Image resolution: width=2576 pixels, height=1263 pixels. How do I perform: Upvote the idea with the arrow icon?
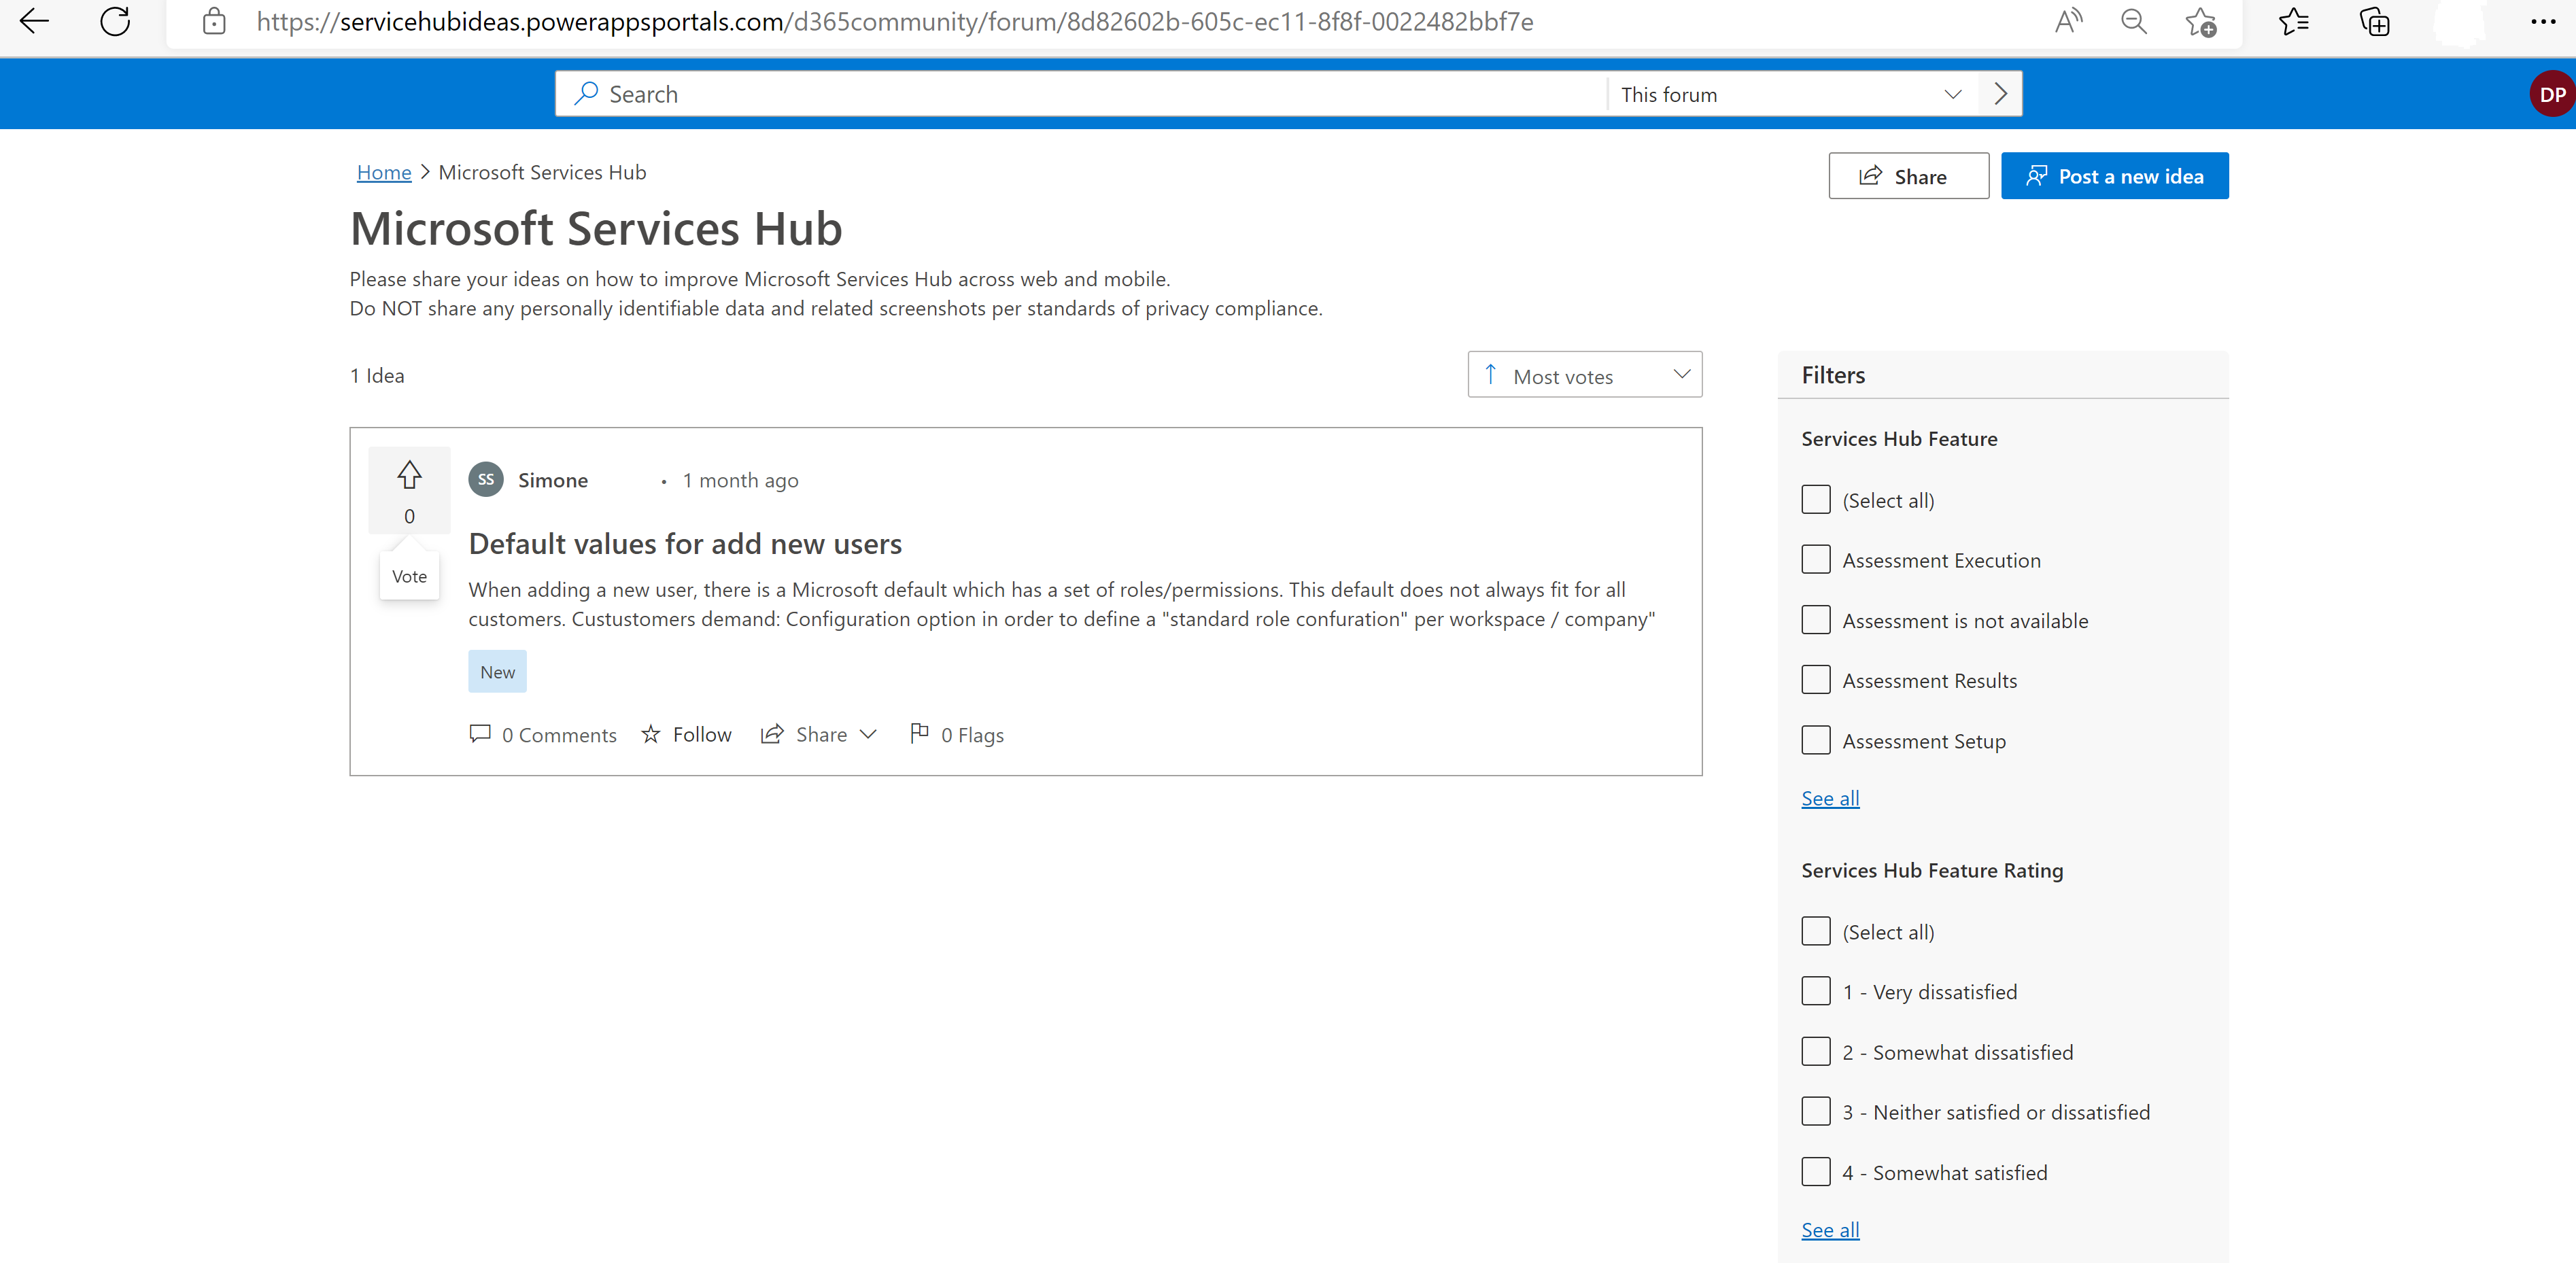click(x=409, y=474)
